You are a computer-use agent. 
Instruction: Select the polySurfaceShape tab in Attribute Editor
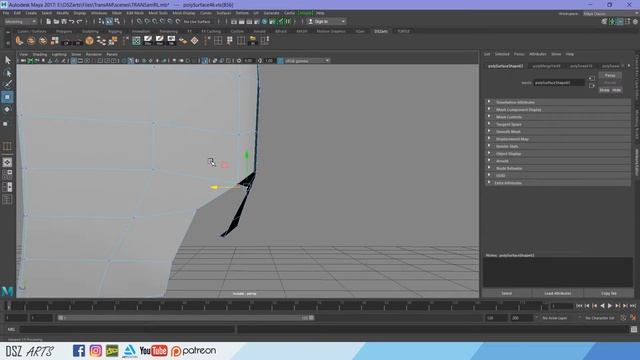pos(505,66)
